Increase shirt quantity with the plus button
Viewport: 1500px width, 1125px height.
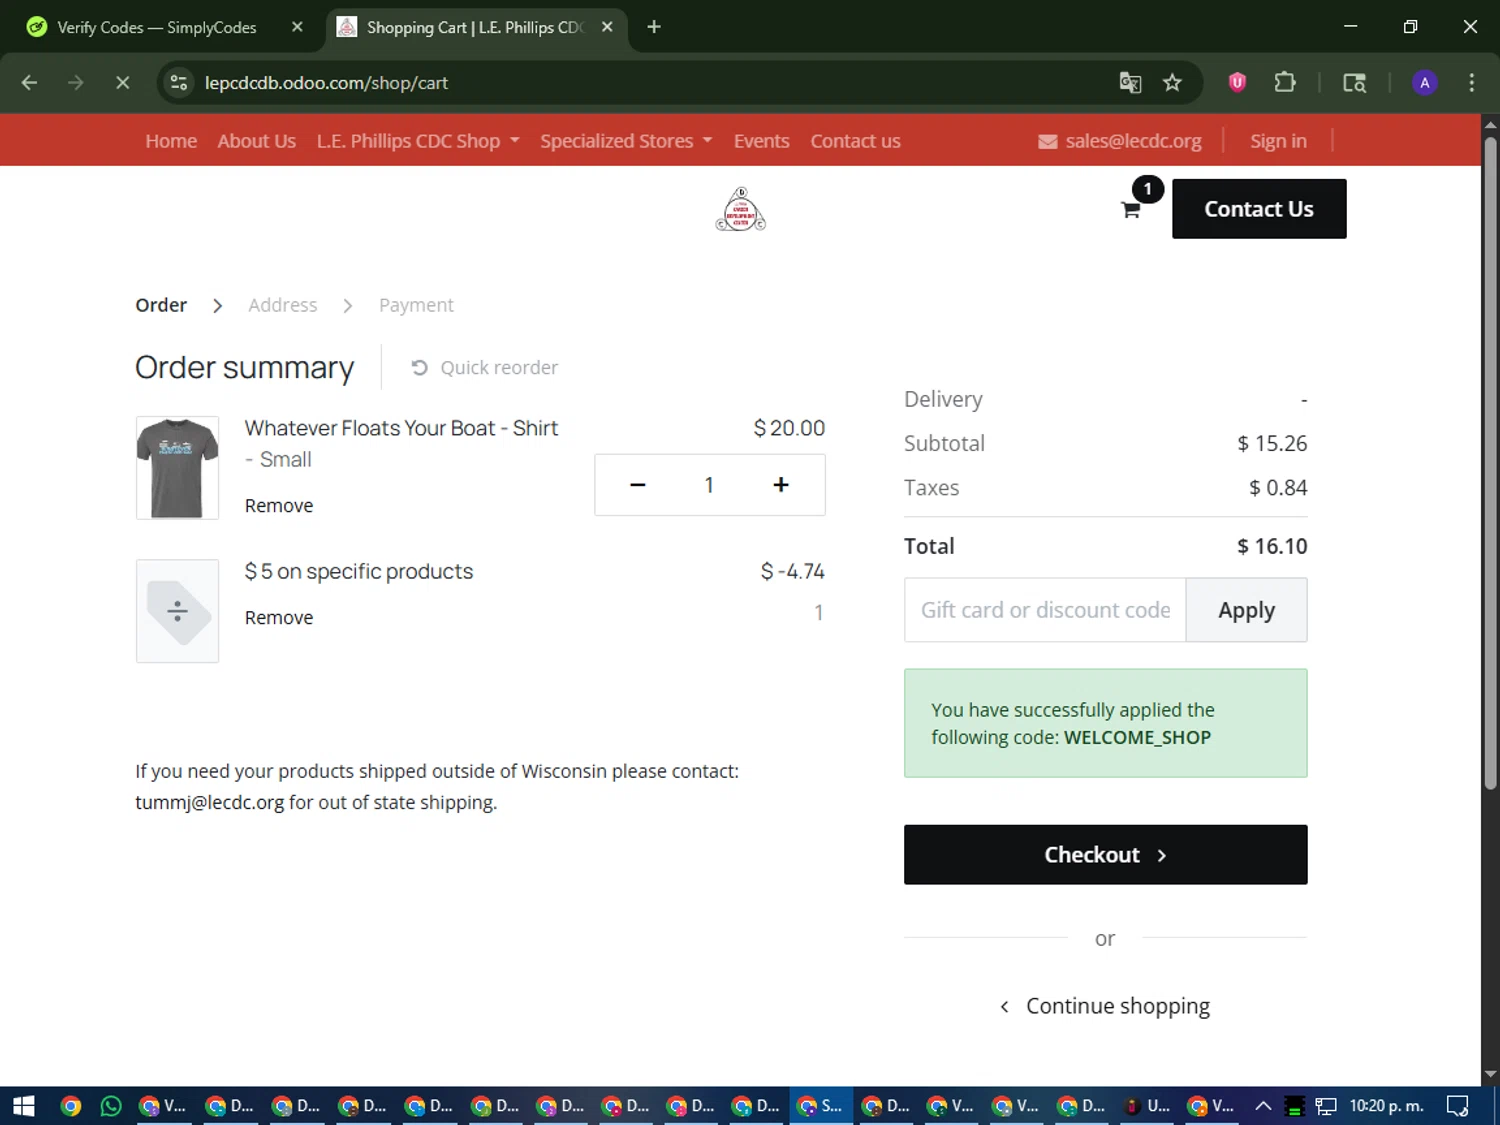[781, 485]
